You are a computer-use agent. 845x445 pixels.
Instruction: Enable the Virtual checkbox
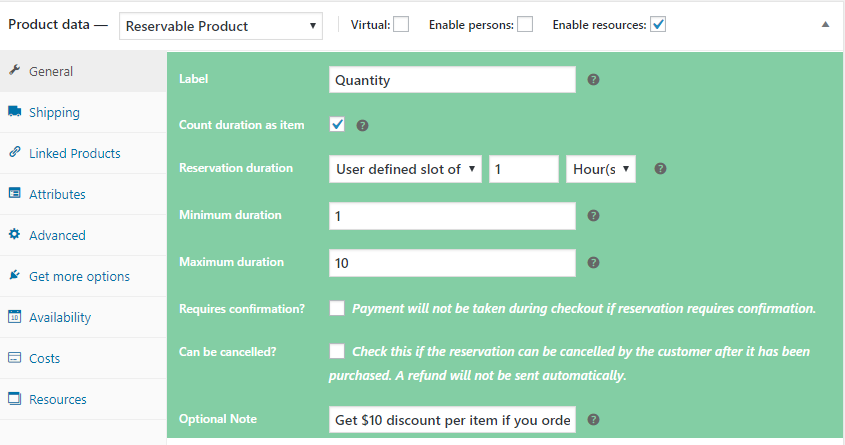point(401,24)
